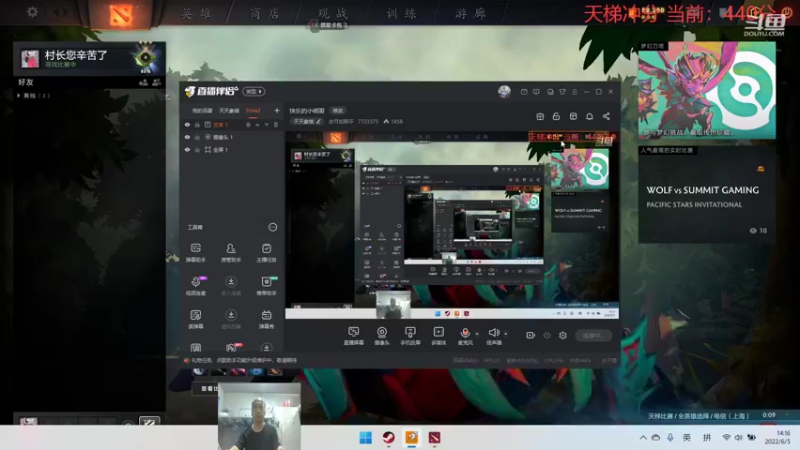Click the mode pill button beside companion logo
The width and height of the screenshot is (800, 450).
point(254,91)
